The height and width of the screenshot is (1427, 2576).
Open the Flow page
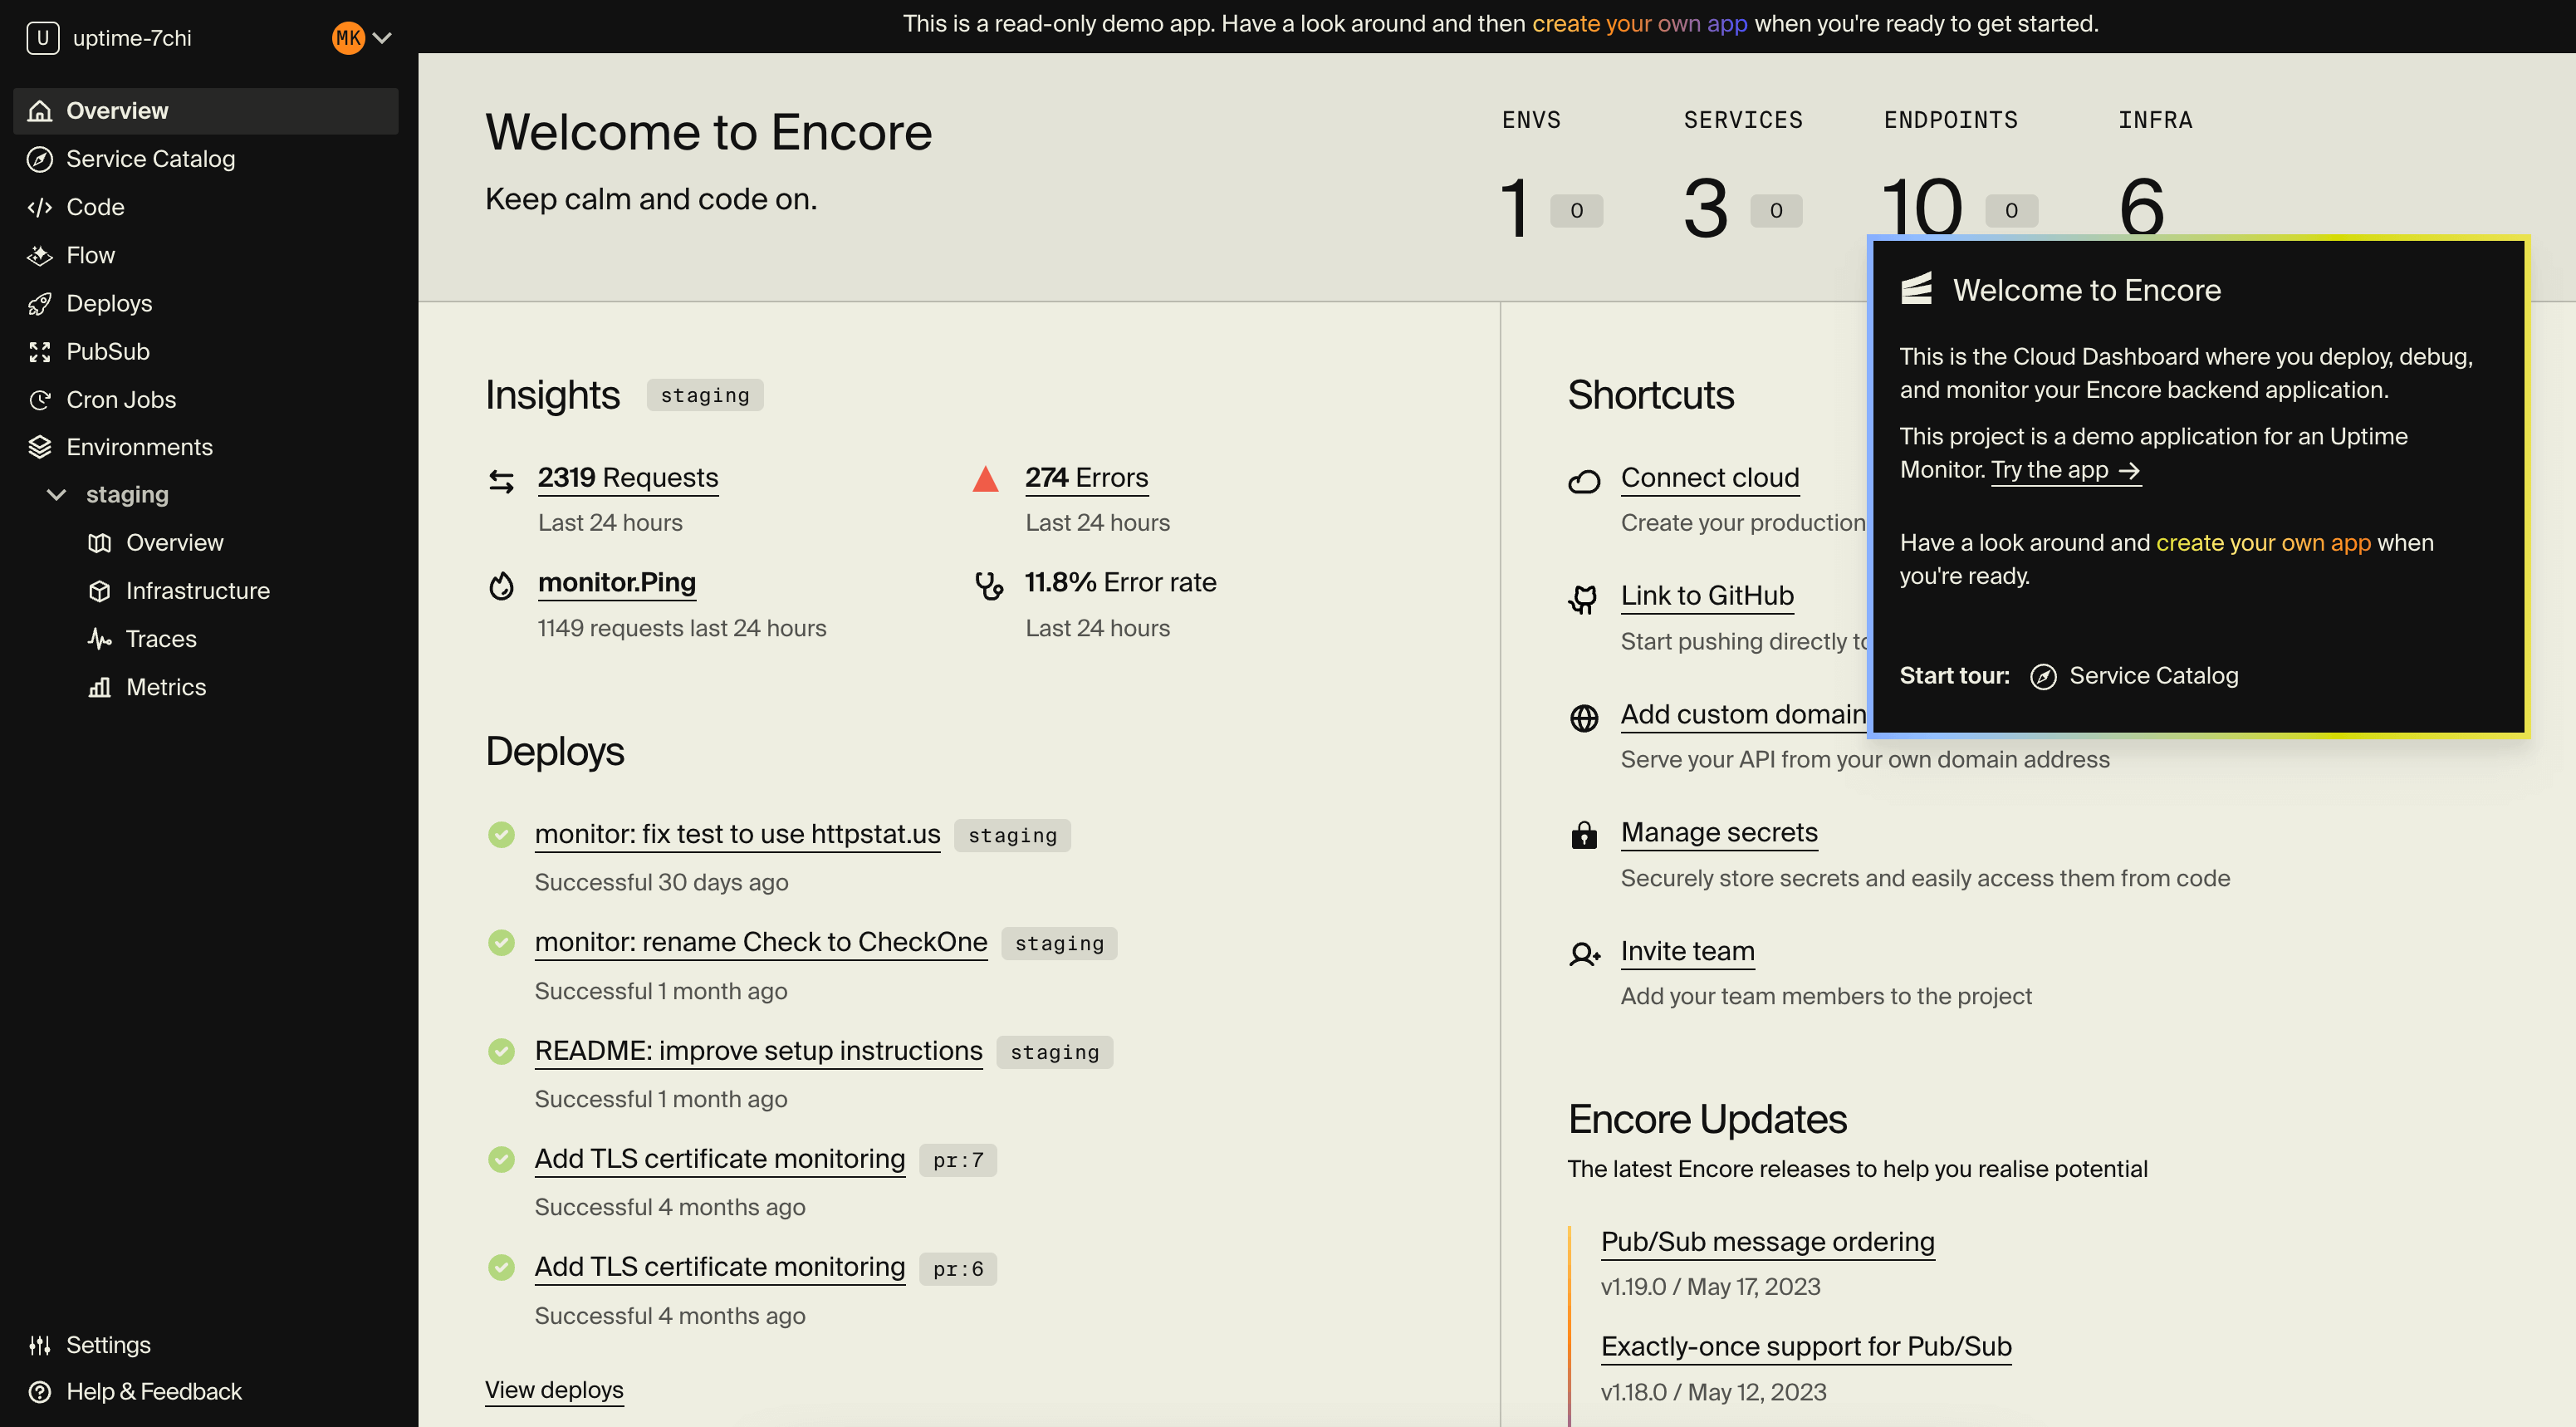pyautogui.click(x=206, y=255)
